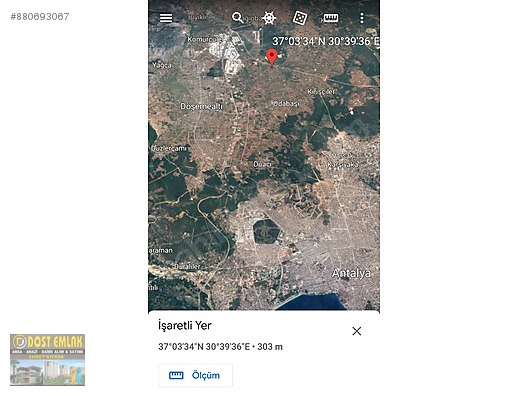
Task: Open the Voyager ship wheel icon
Action: (269, 18)
